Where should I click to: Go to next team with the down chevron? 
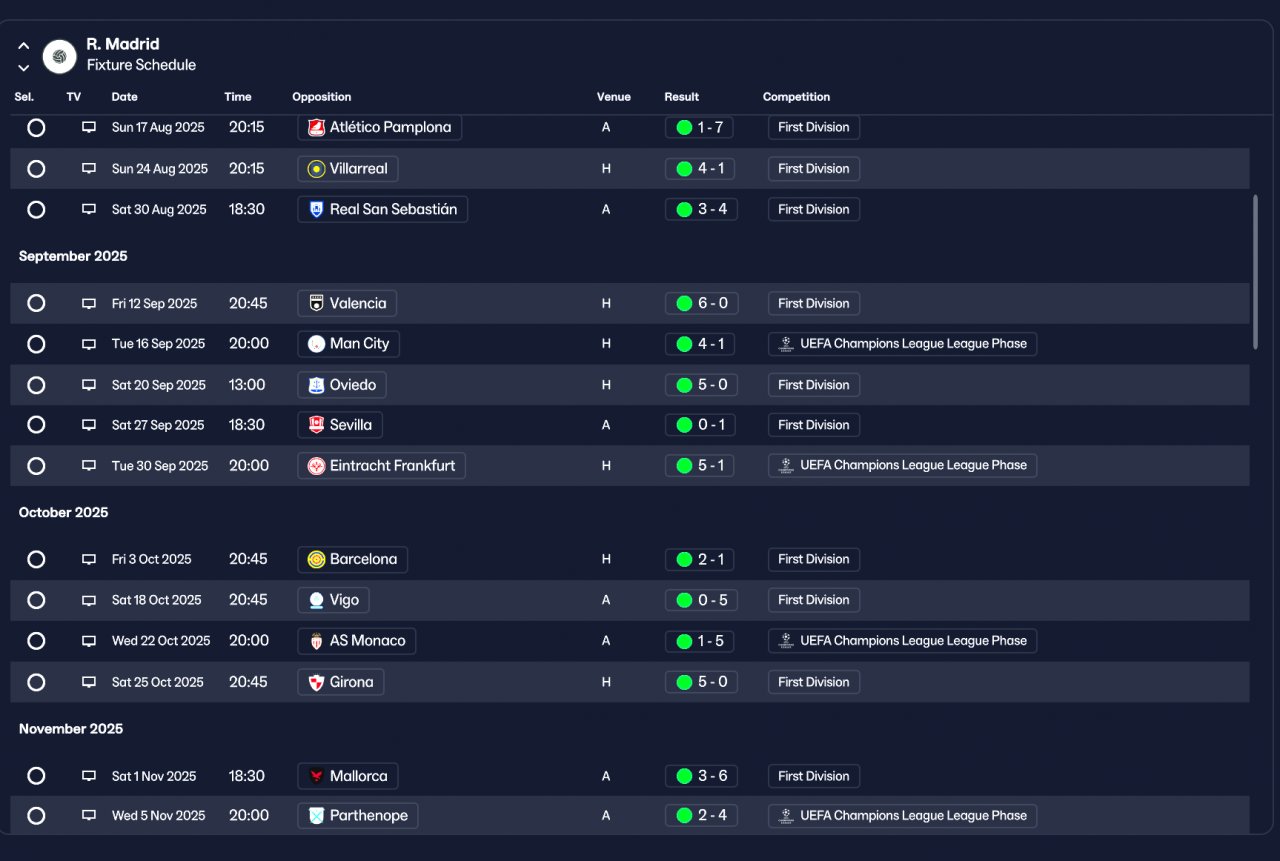pos(24,68)
